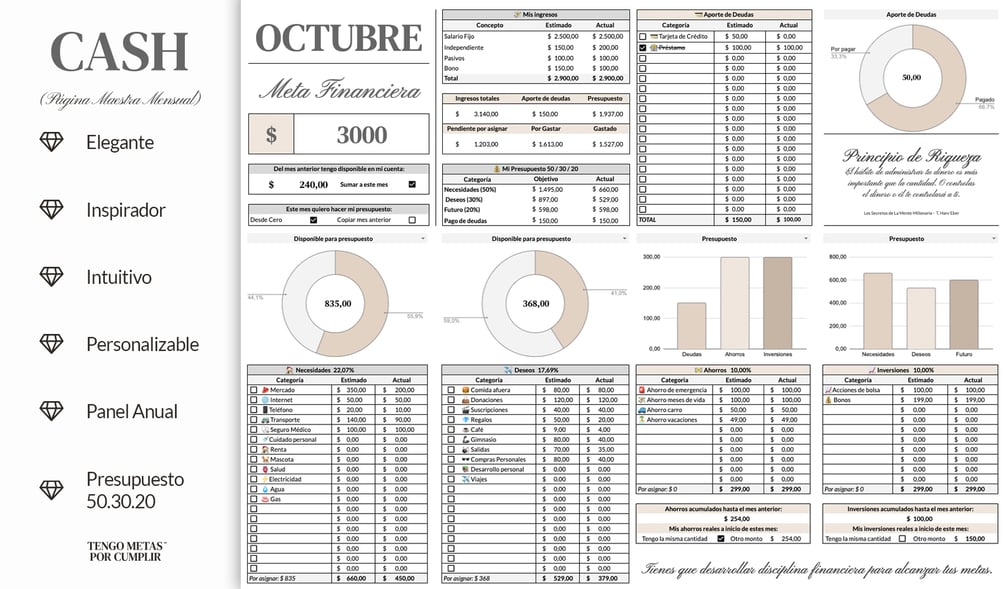Click the diamond icon beside Elegante
Screen dimensions: 1005x589
point(51,142)
